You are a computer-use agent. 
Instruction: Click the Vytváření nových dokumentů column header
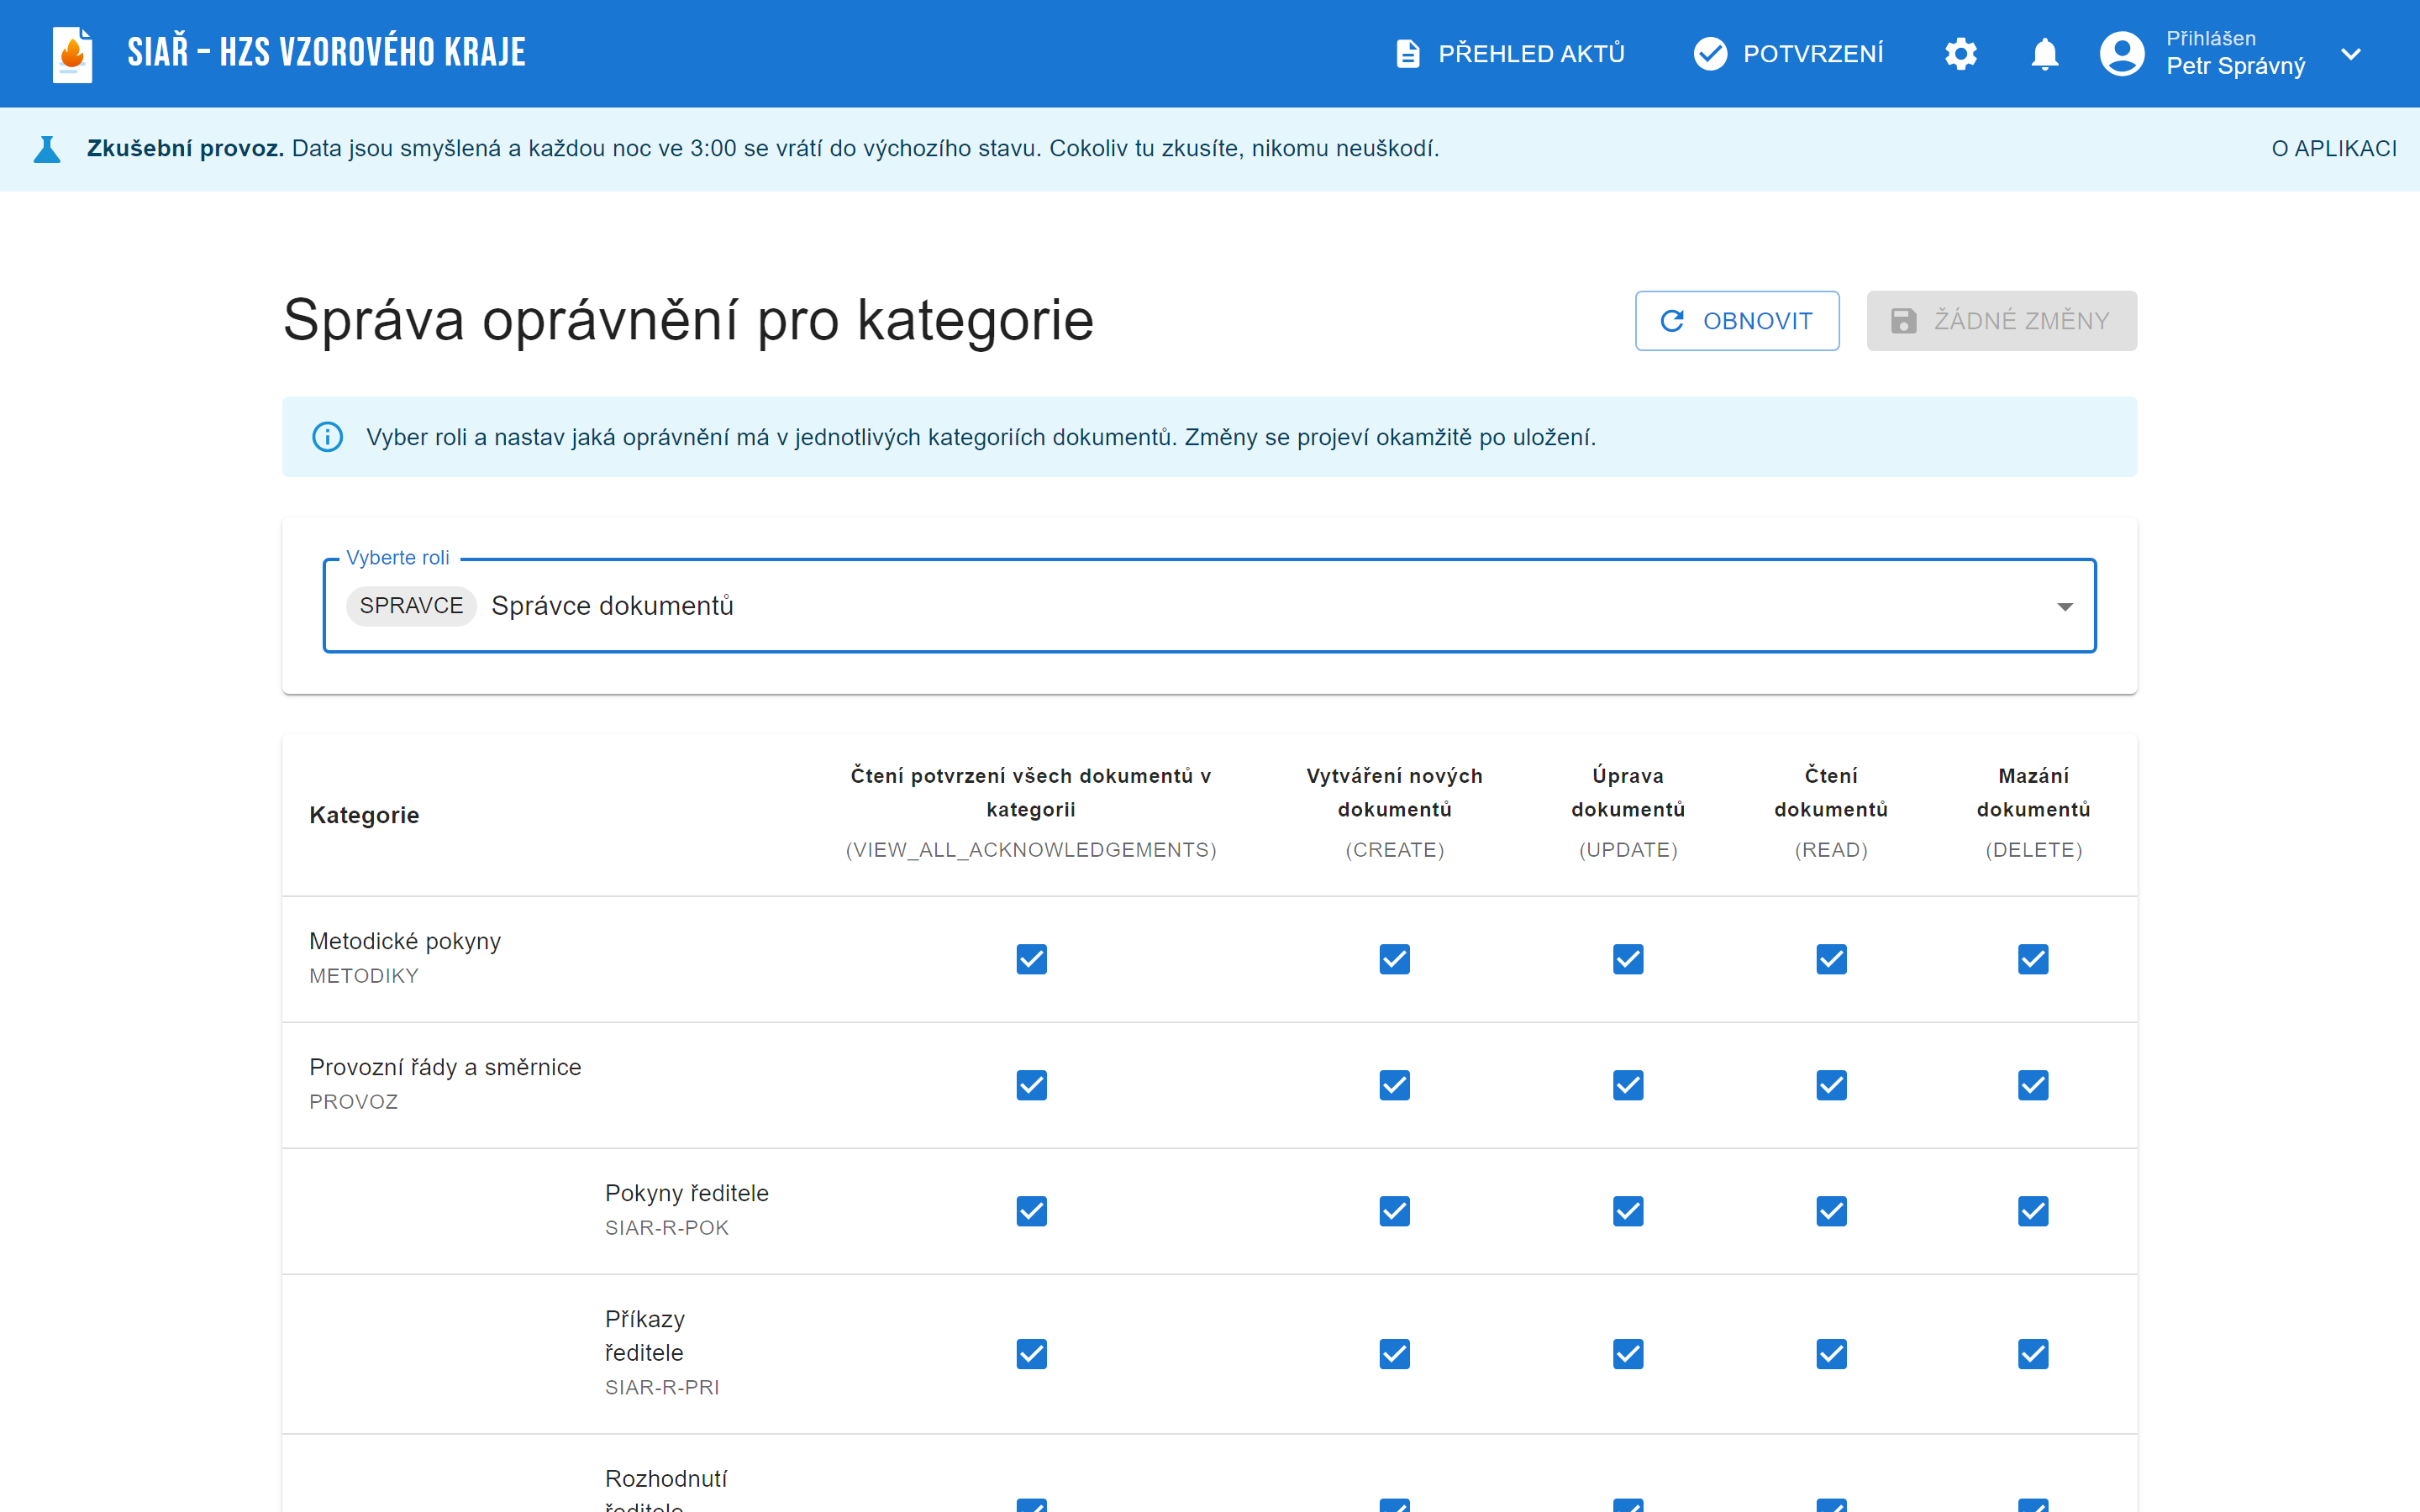coord(1394,812)
